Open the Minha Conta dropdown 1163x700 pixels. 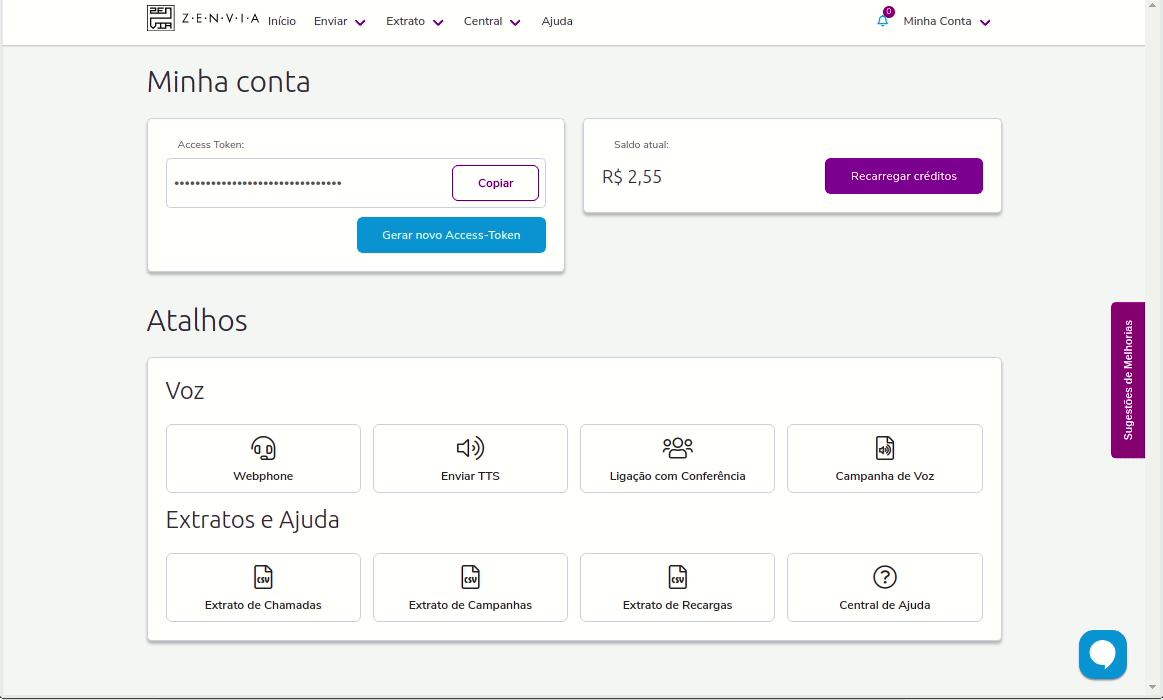(947, 22)
